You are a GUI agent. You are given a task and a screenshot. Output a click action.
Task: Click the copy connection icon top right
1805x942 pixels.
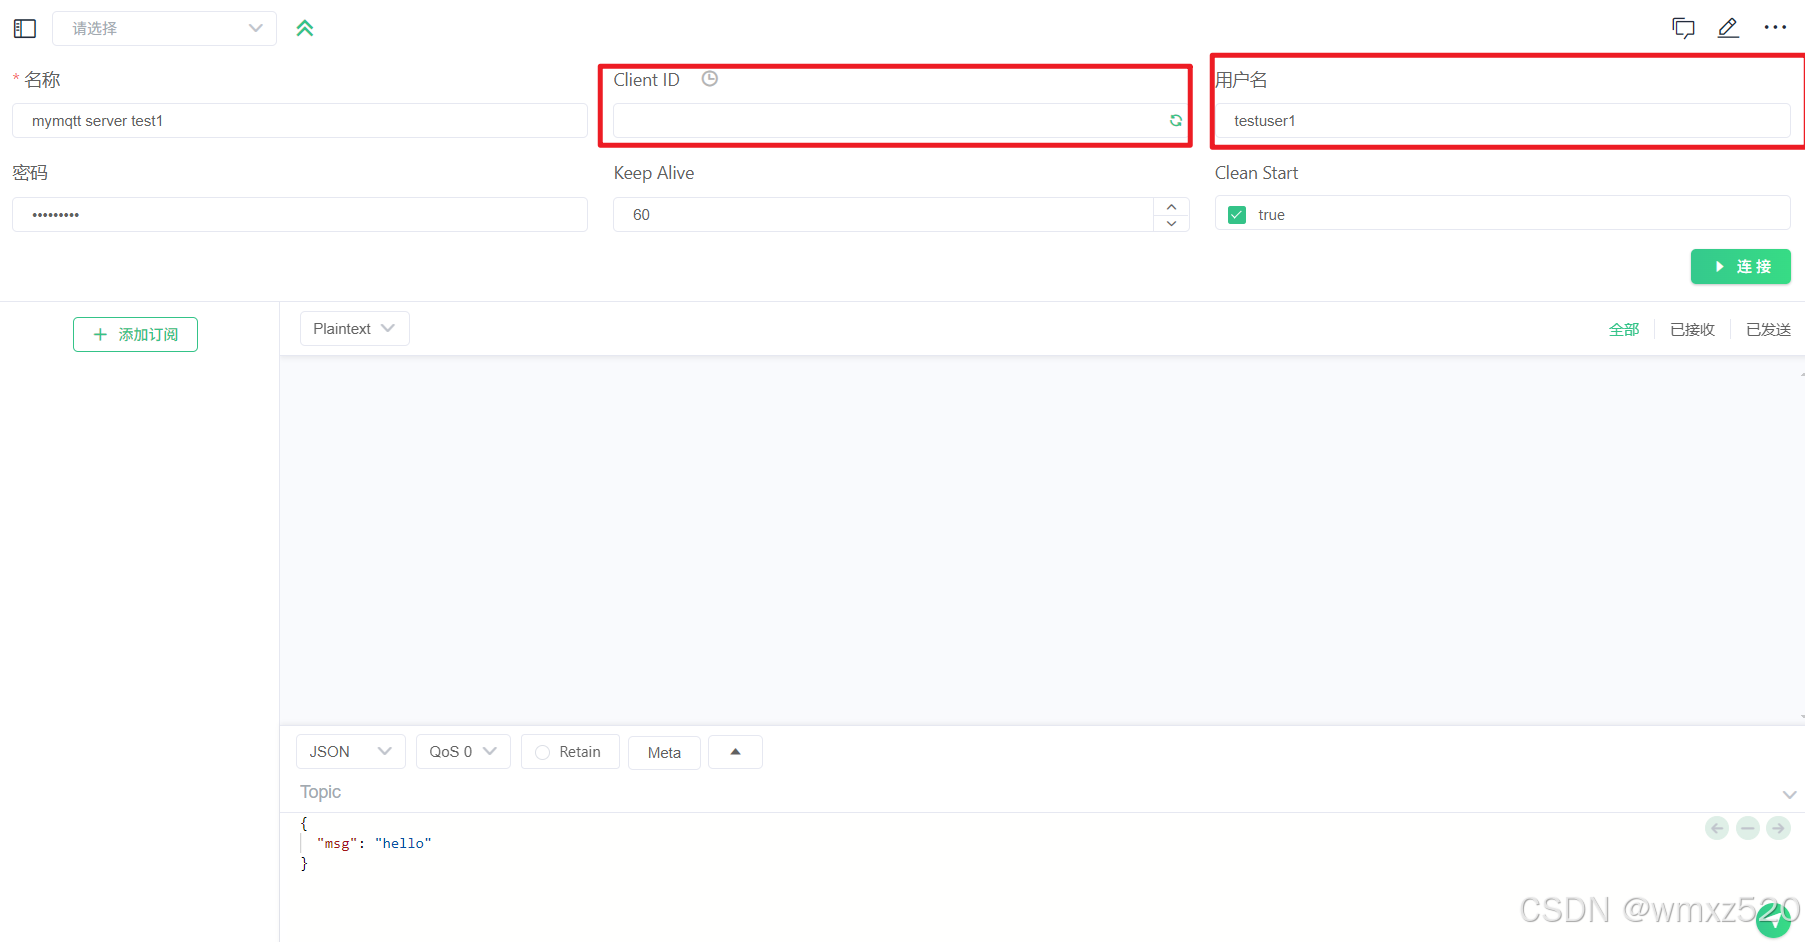click(x=1683, y=28)
